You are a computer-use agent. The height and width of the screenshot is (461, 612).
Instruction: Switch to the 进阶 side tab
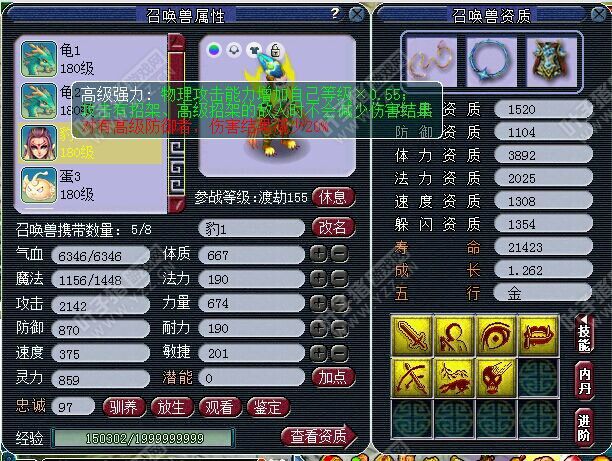584,428
